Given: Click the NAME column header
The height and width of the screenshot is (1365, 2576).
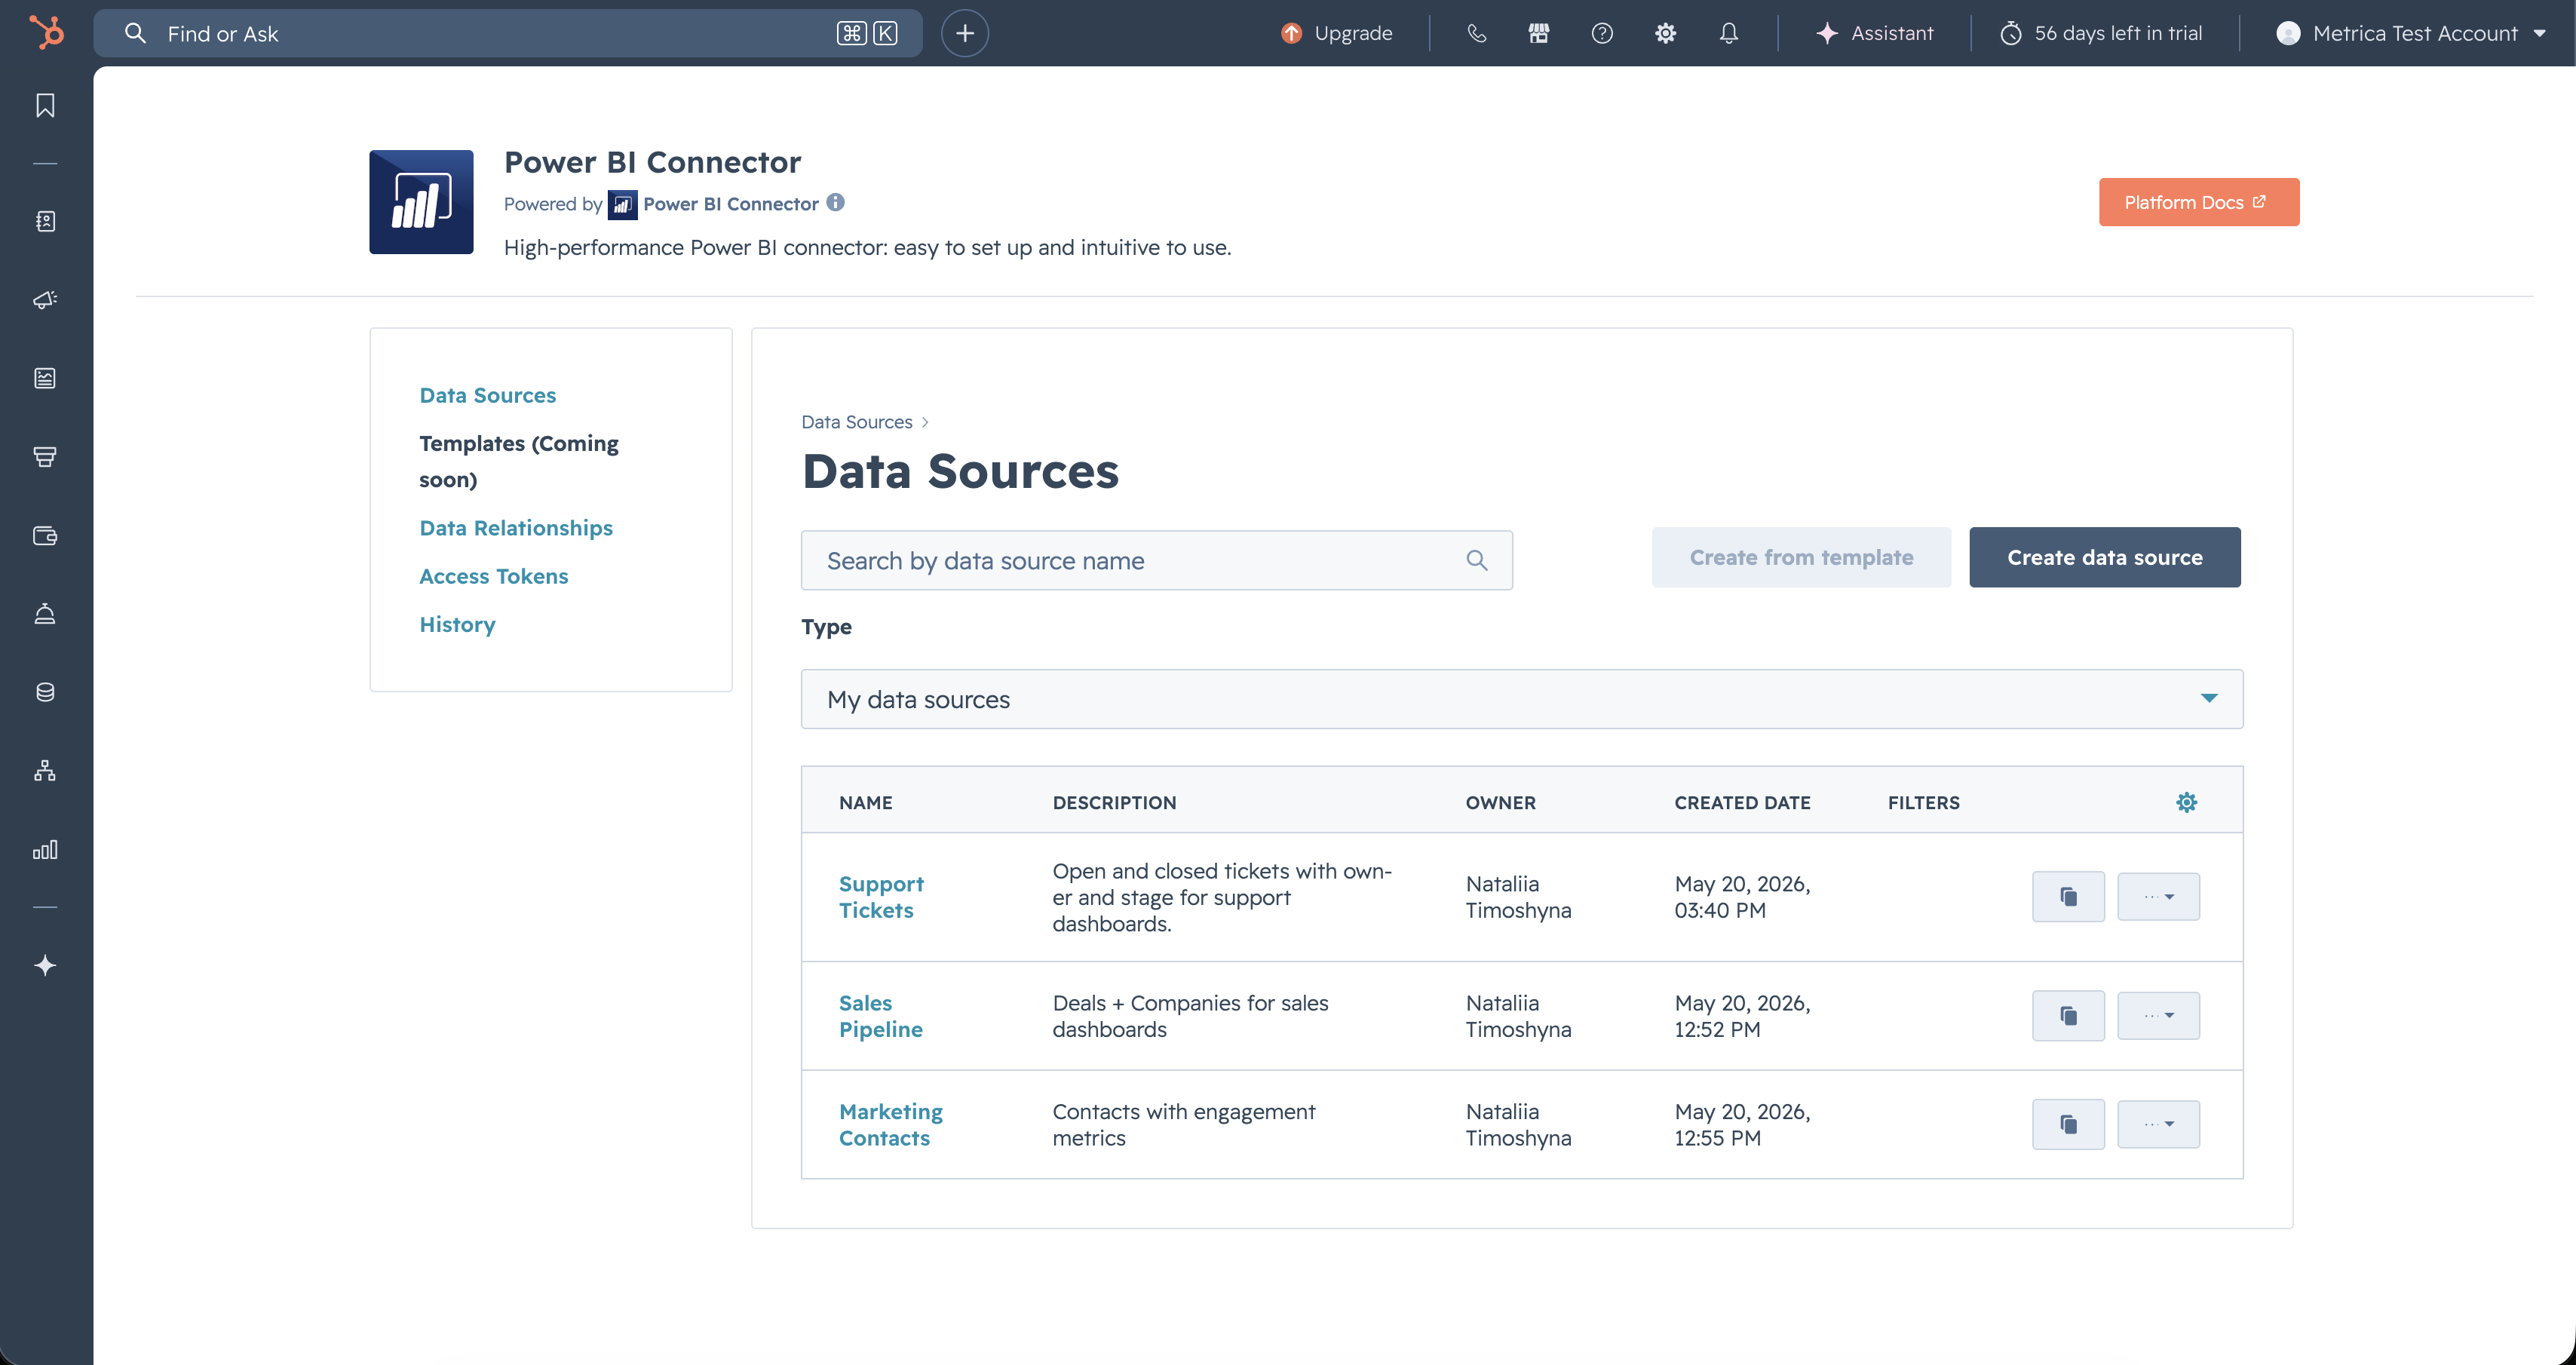Looking at the screenshot, I should pyautogui.click(x=865, y=802).
